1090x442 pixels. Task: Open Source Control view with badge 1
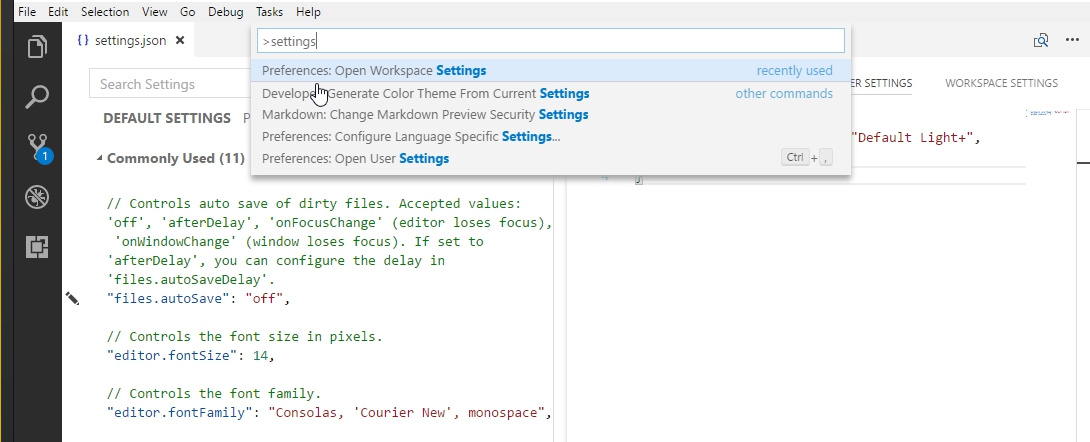click(39, 148)
